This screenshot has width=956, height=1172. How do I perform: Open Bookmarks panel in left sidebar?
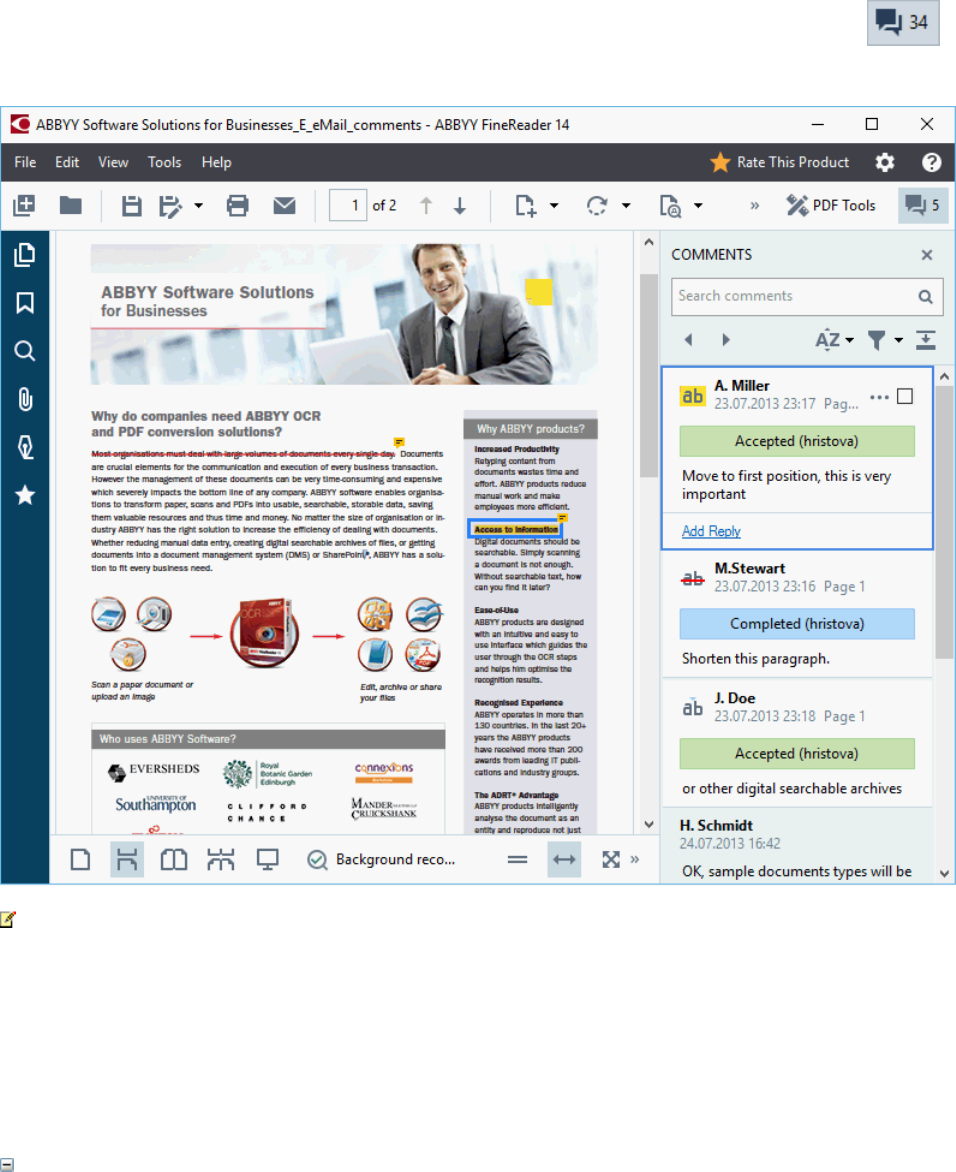point(25,303)
